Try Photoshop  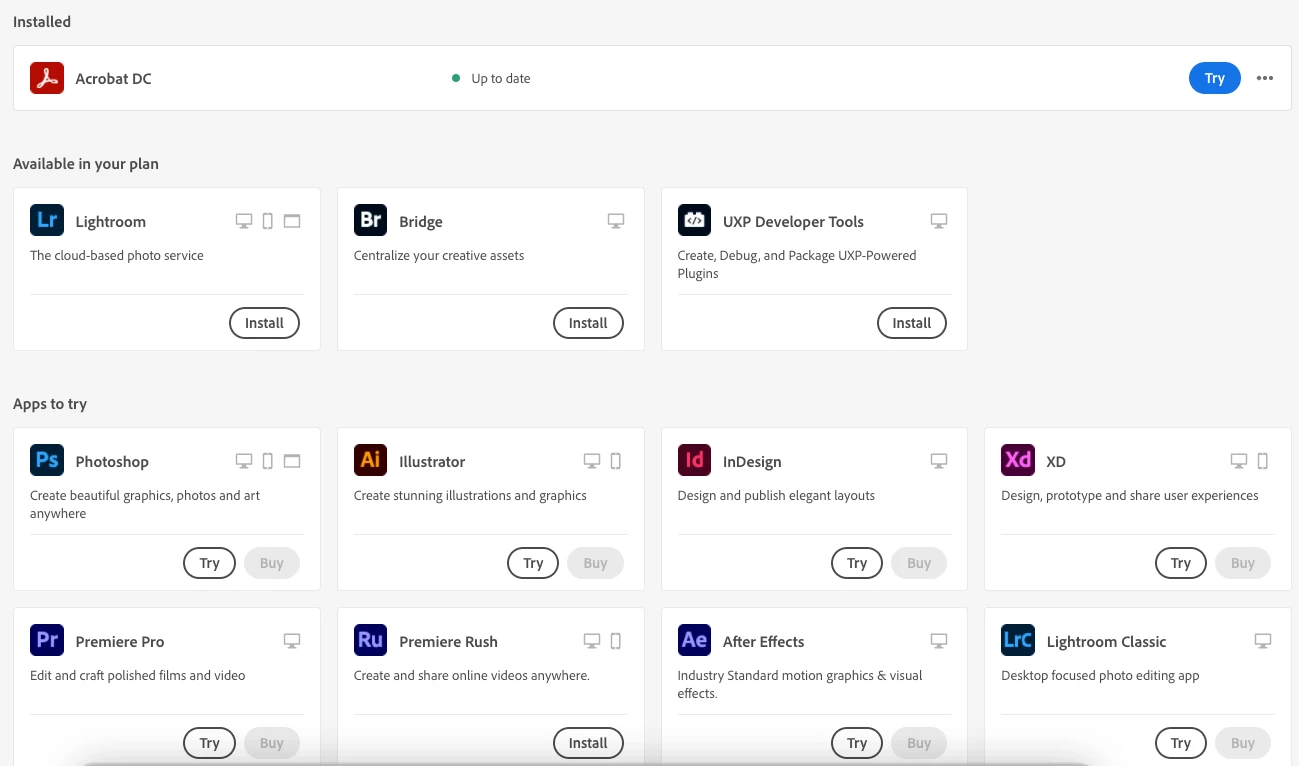coord(209,563)
